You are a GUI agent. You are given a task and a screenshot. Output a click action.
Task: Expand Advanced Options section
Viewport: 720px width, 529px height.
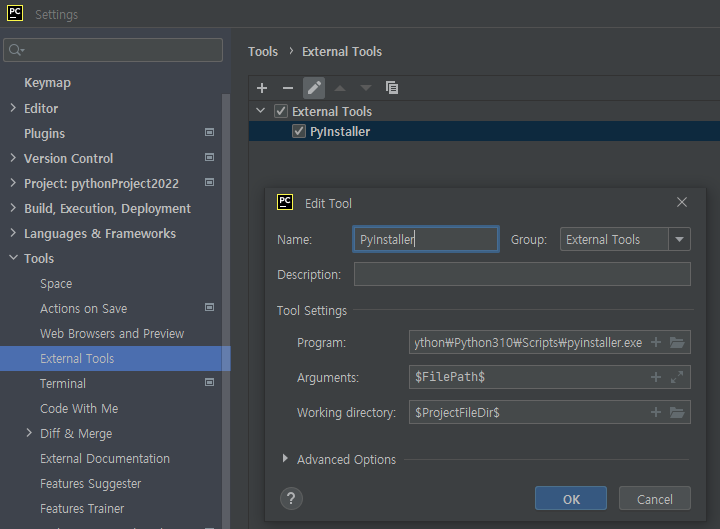285,459
